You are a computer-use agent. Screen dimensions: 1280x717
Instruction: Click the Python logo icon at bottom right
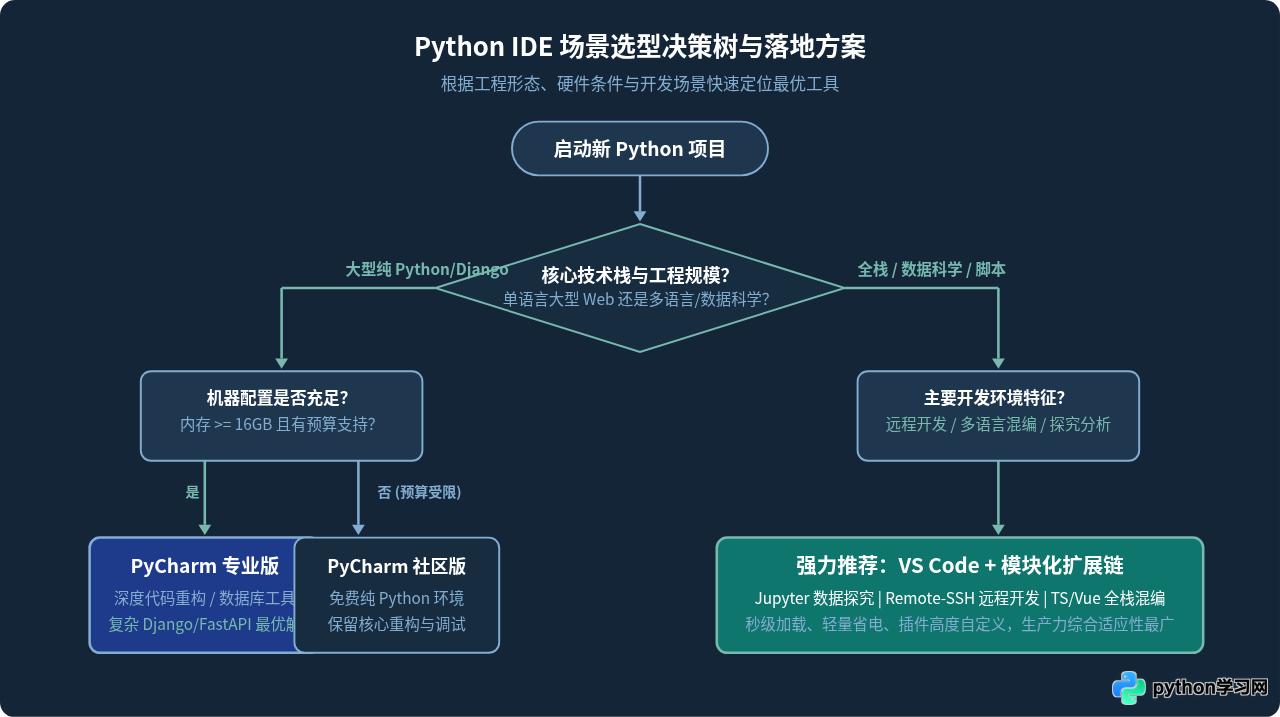pos(1129,688)
